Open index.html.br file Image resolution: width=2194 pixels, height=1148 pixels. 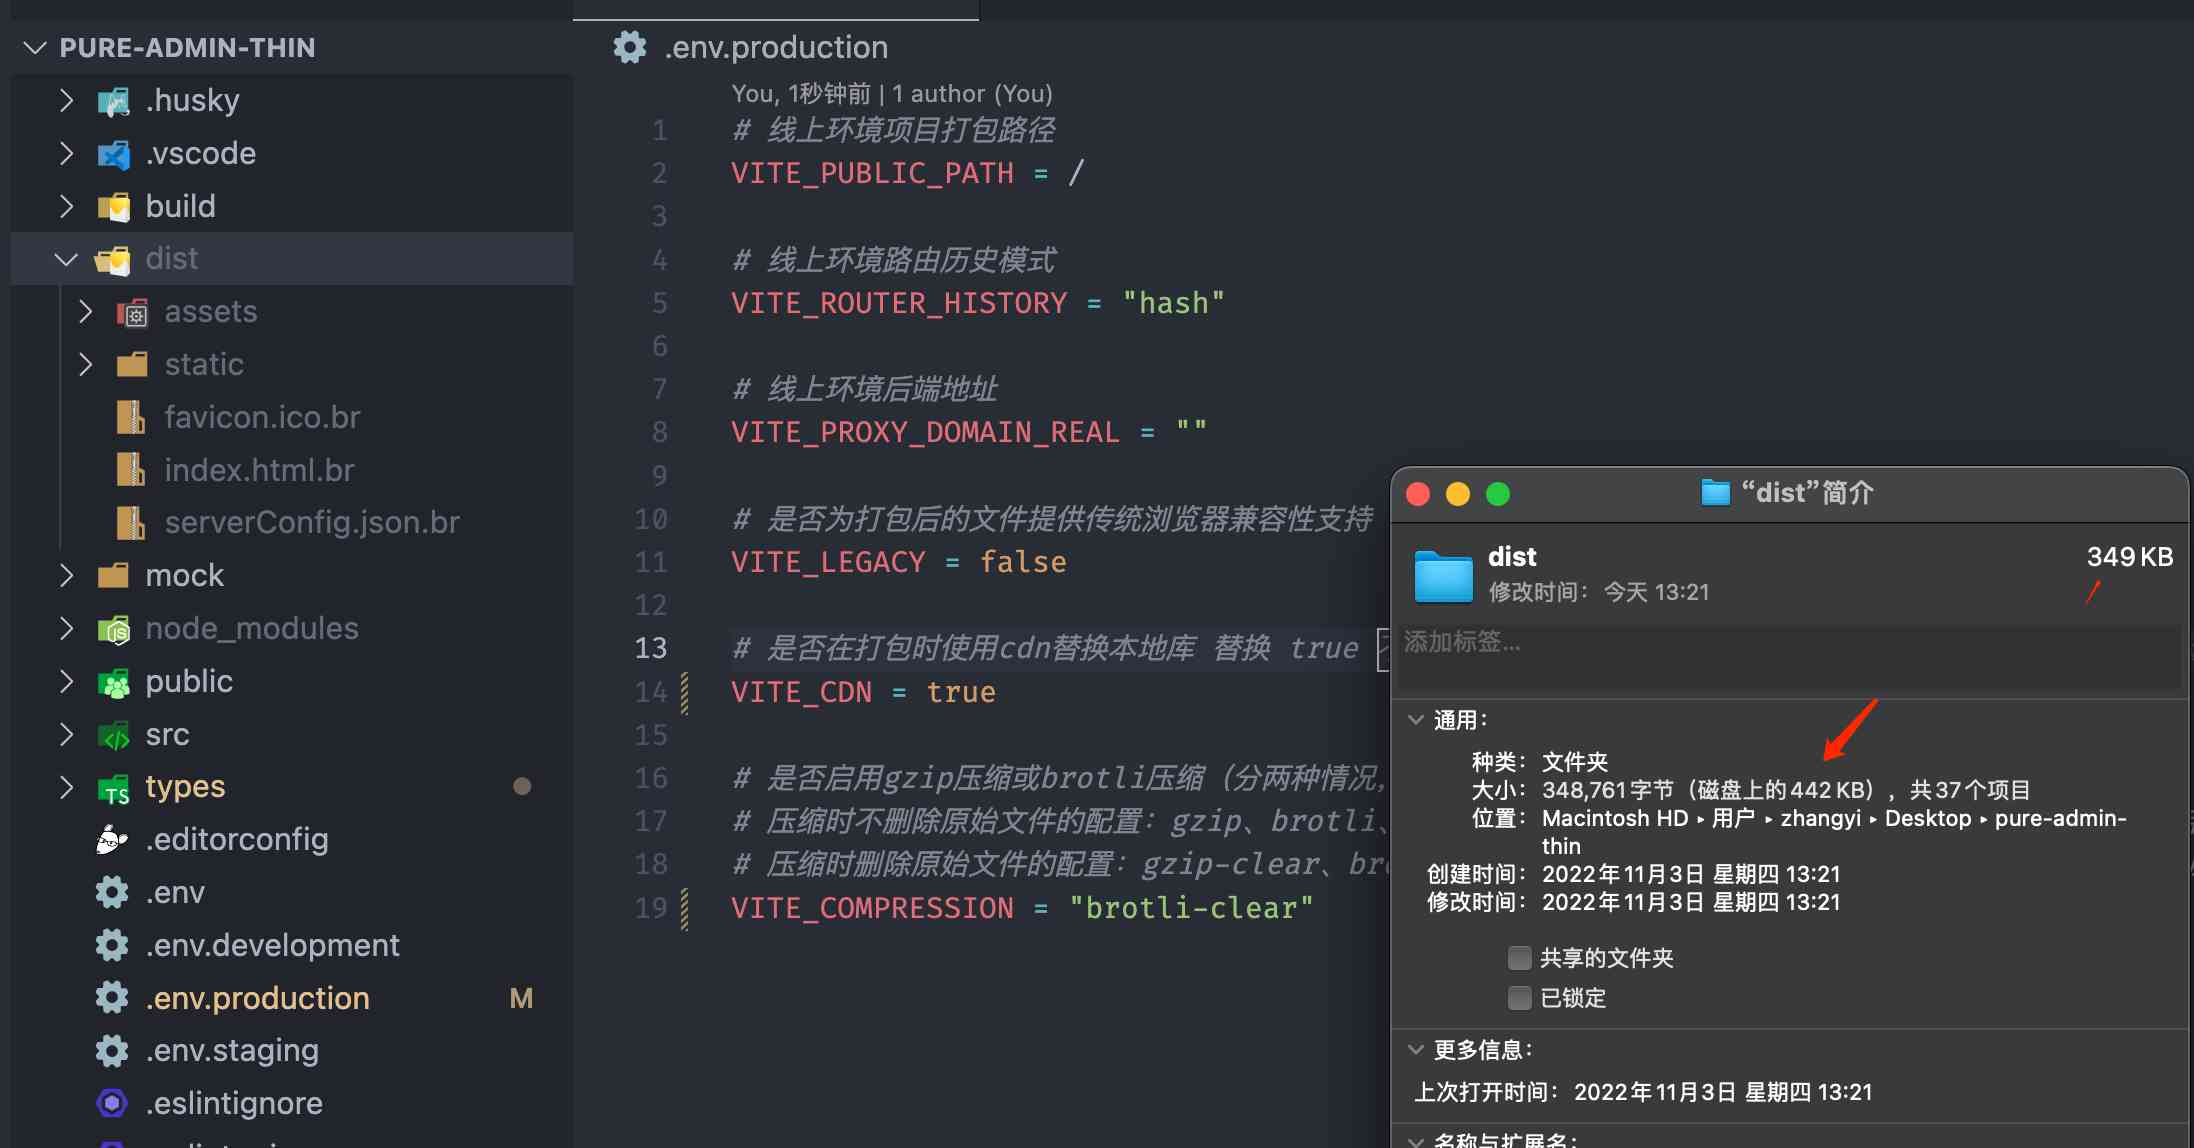click(x=259, y=470)
